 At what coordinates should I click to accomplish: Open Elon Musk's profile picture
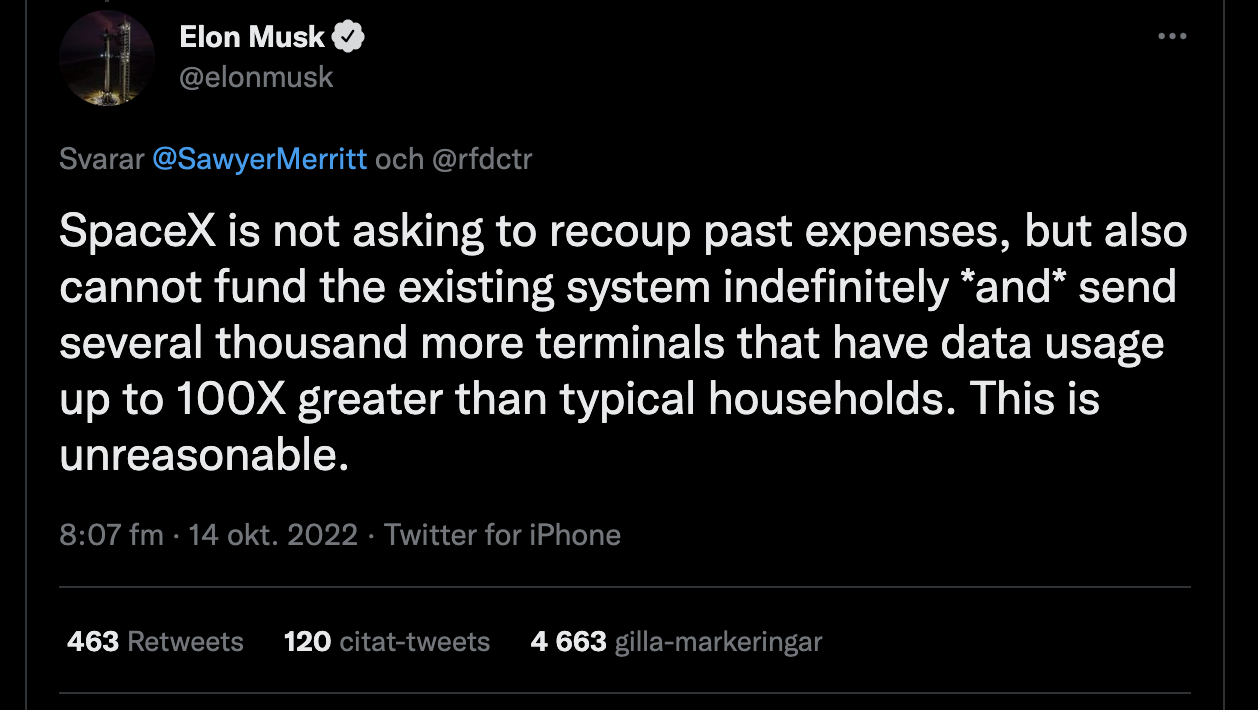tap(107, 58)
